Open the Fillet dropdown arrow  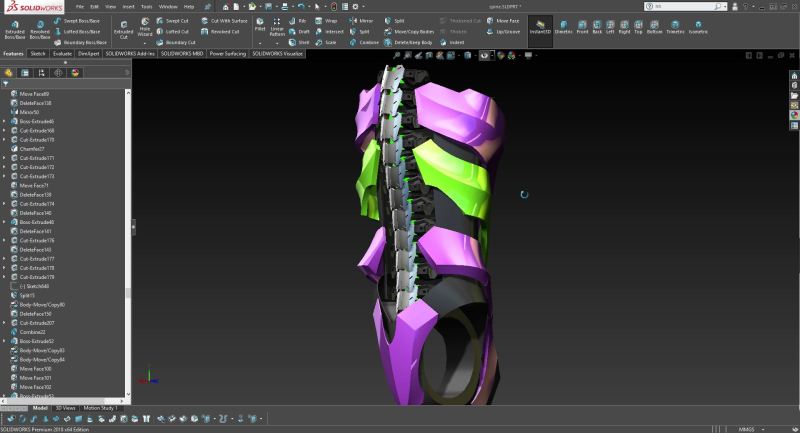pyautogui.click(x=260, y=43)
